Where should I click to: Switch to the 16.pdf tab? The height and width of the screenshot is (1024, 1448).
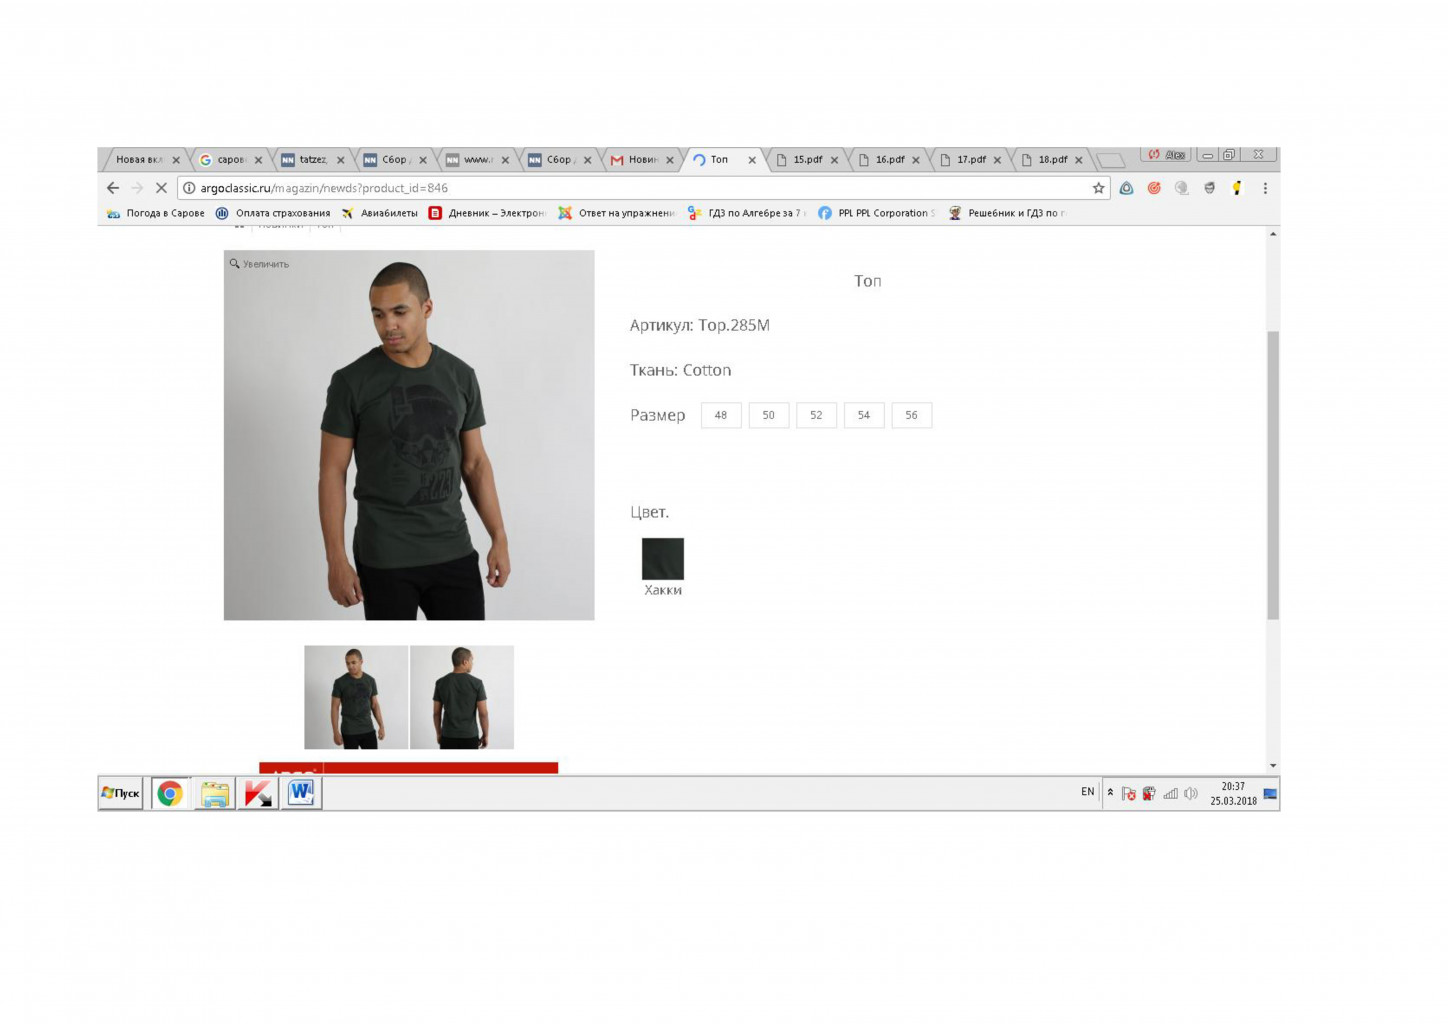click(888, 160)
